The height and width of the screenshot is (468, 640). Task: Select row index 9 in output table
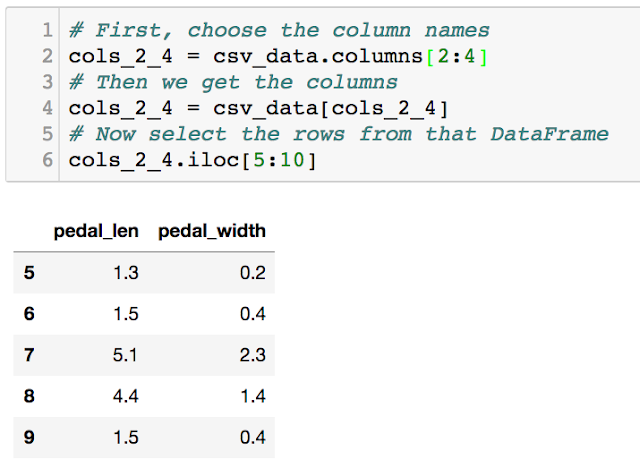[x=29, y=437]
